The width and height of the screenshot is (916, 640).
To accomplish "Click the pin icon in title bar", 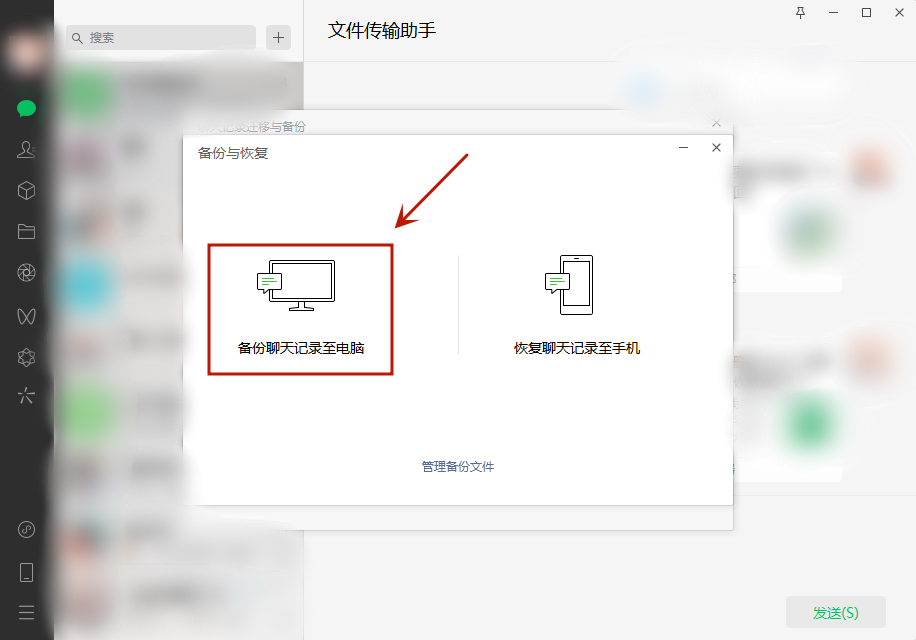I will click(799, 13).
